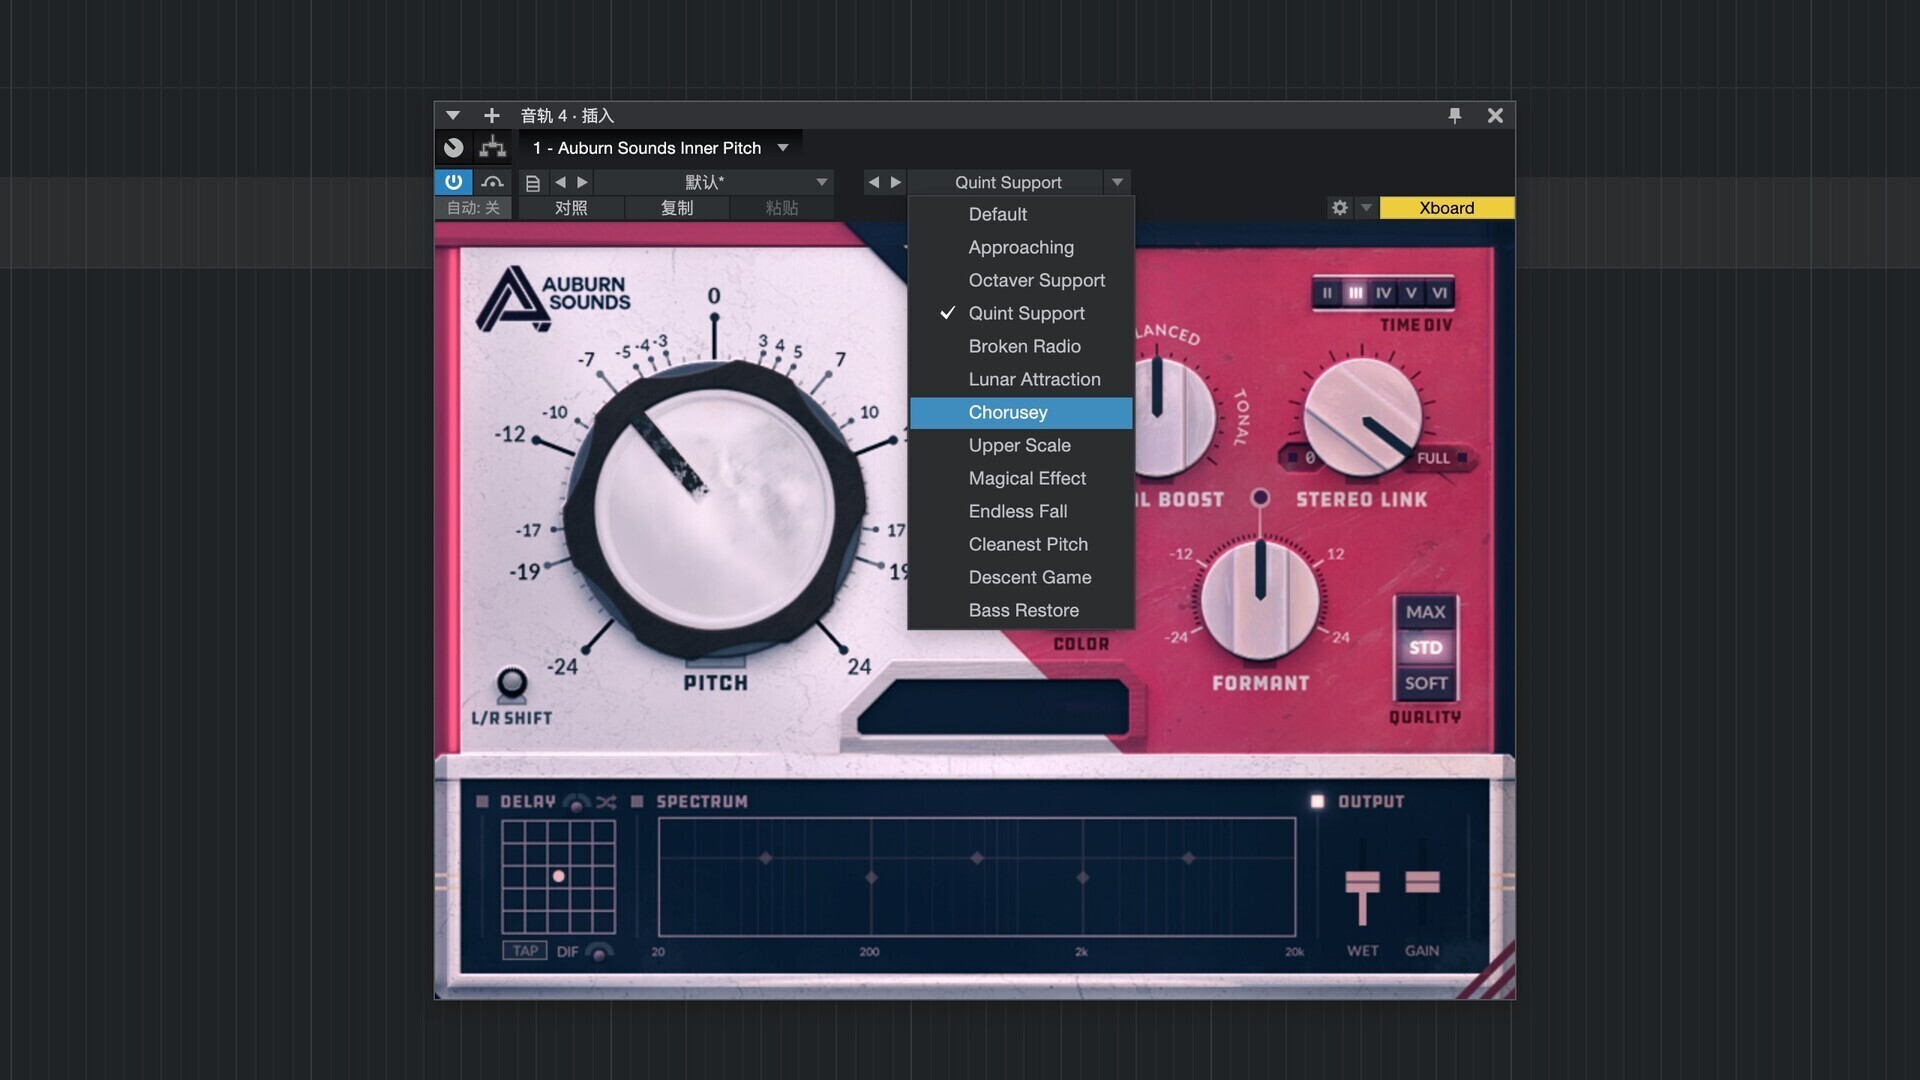Viewport: 1920px width, 1080px height.
Task: Click the TAP tempo button
Action: point(525,951)
